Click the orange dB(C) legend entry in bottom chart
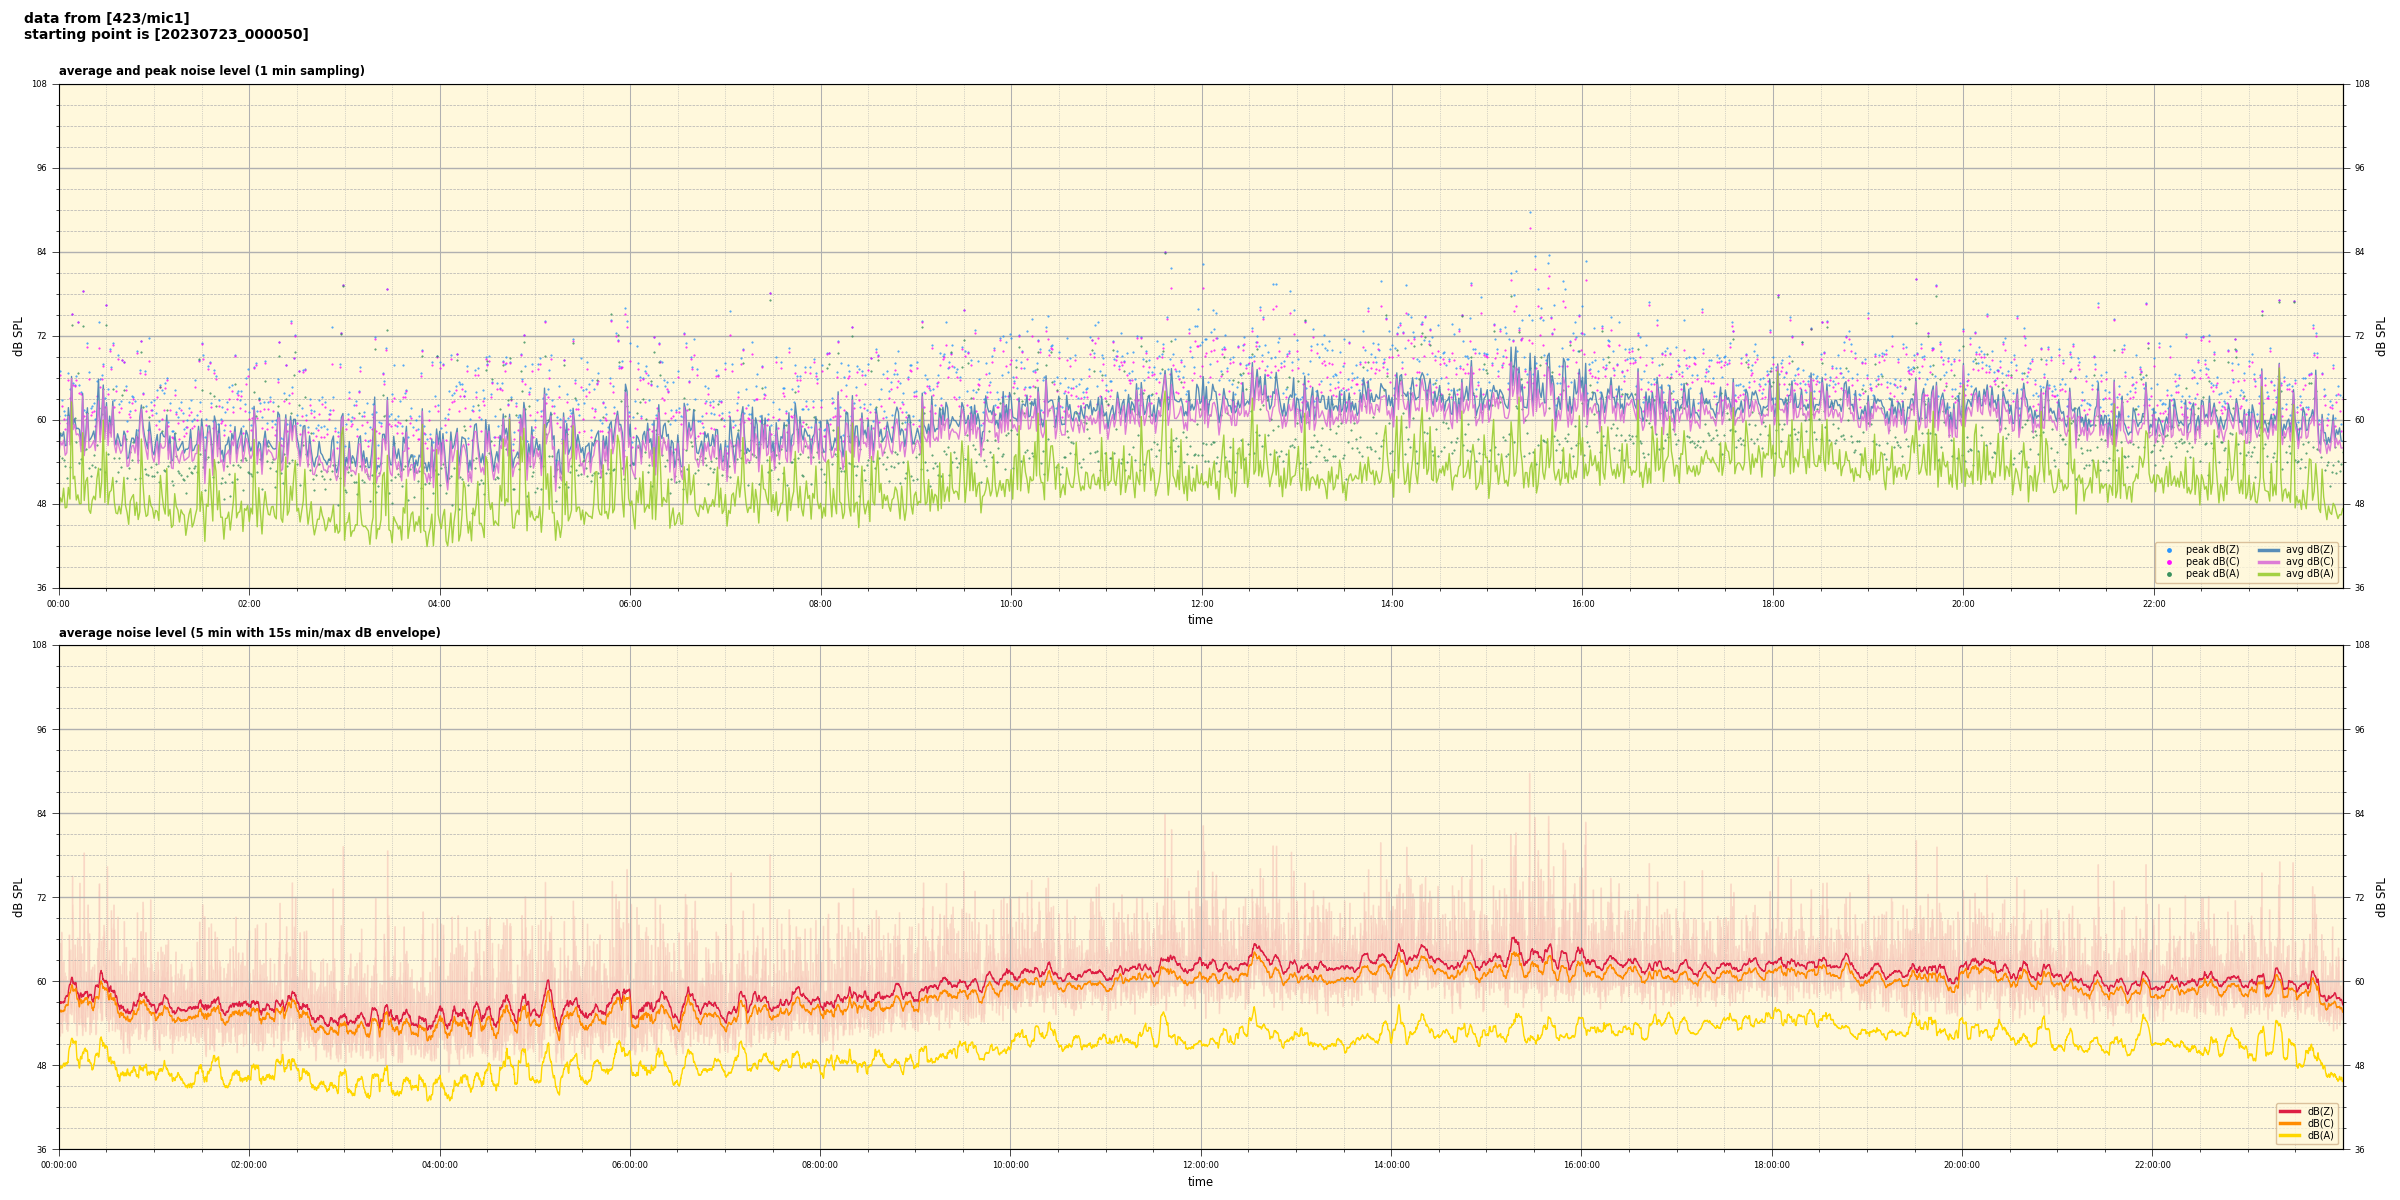 pyautogui.click(x=2290, y=1123)
